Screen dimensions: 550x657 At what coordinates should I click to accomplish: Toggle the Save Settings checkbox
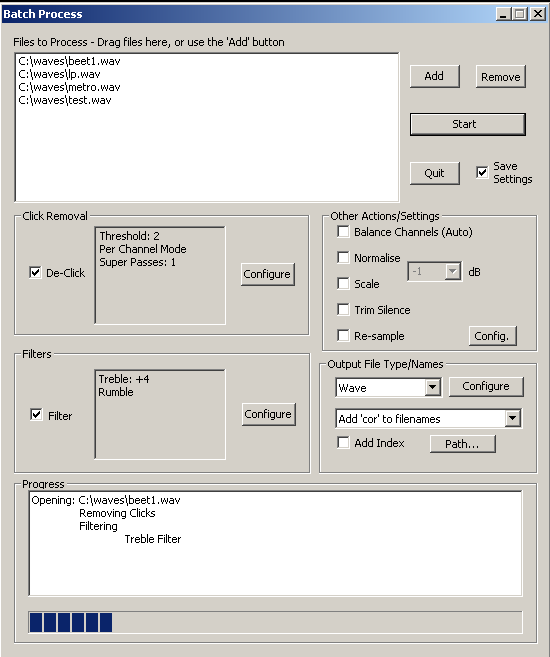point(482,172)
